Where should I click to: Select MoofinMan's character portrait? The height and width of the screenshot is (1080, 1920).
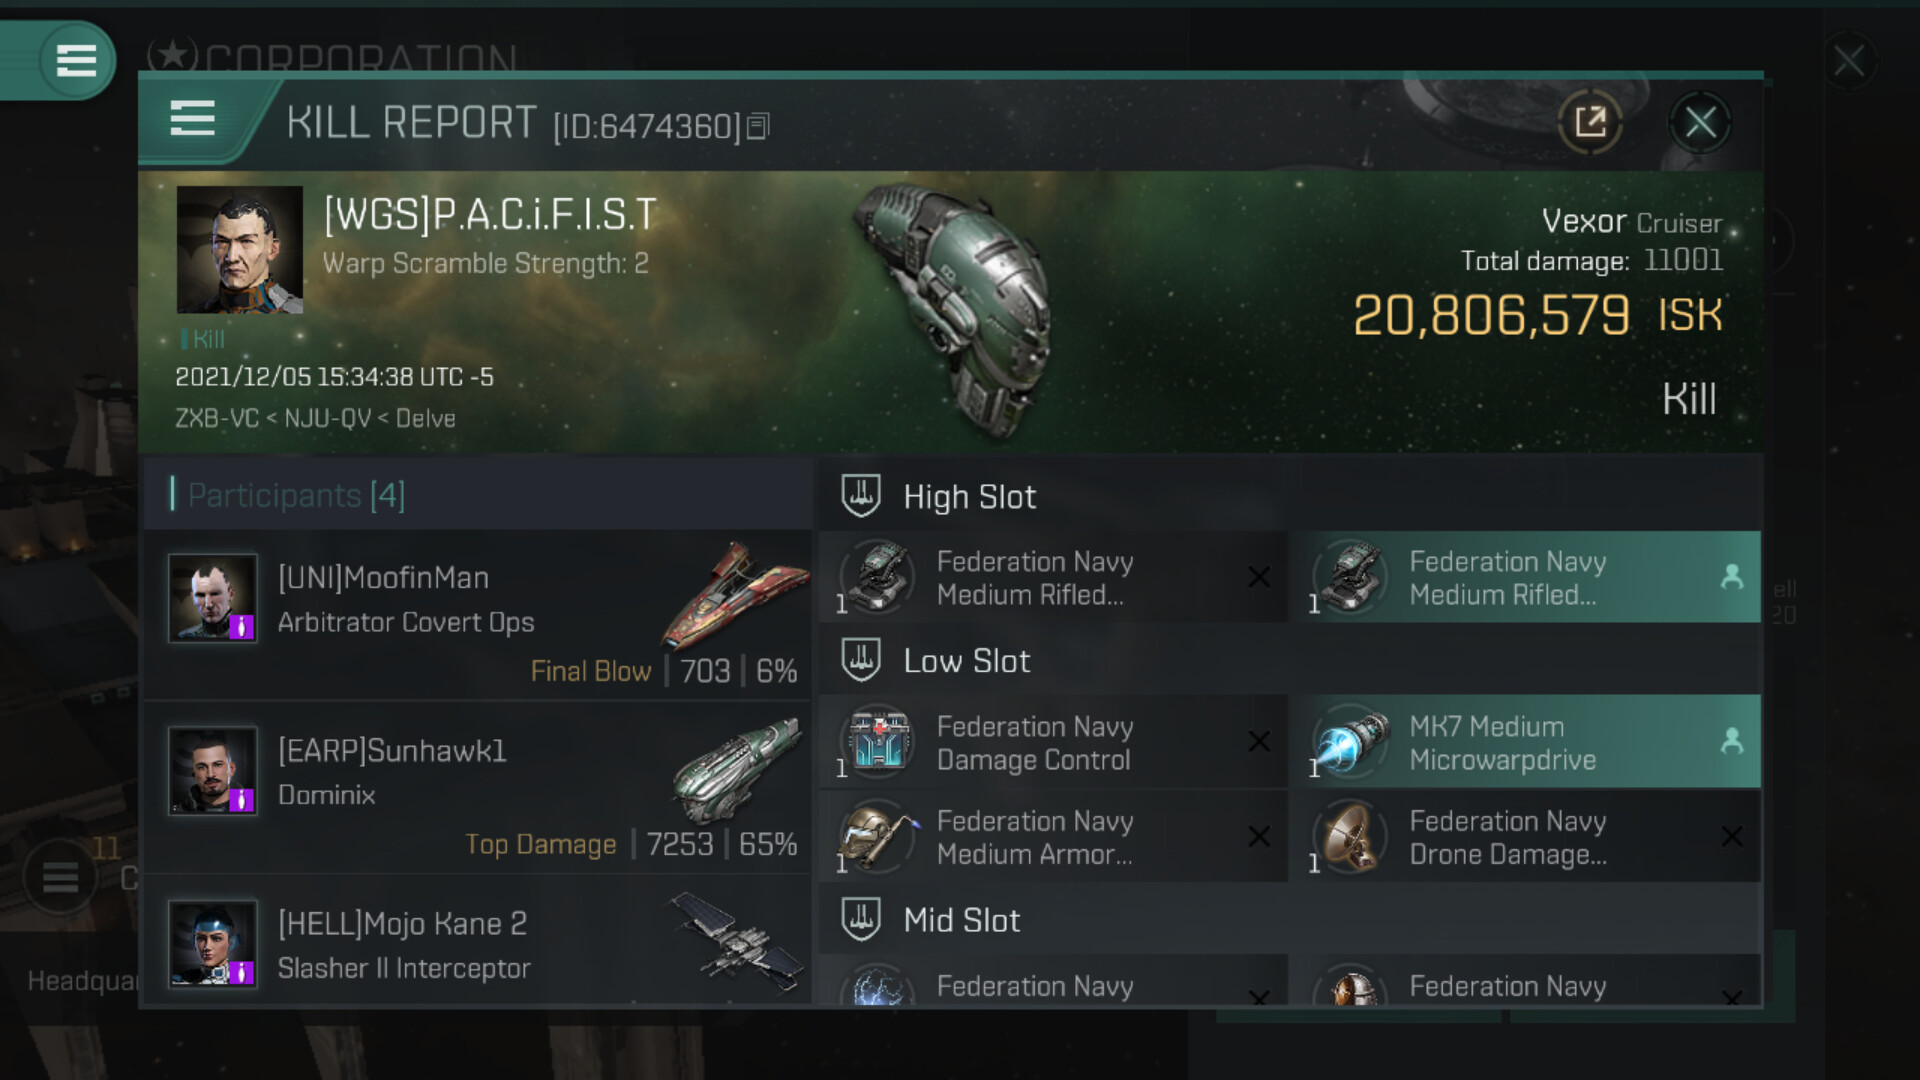pos(212,598)
